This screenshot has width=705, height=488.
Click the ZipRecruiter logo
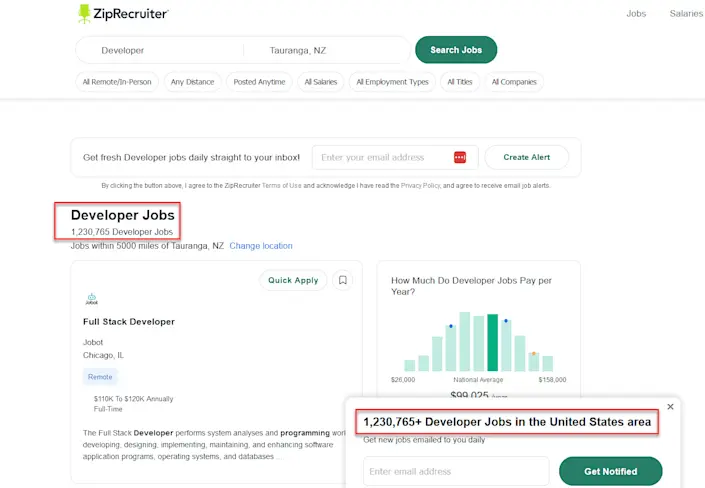click(123, 13)
